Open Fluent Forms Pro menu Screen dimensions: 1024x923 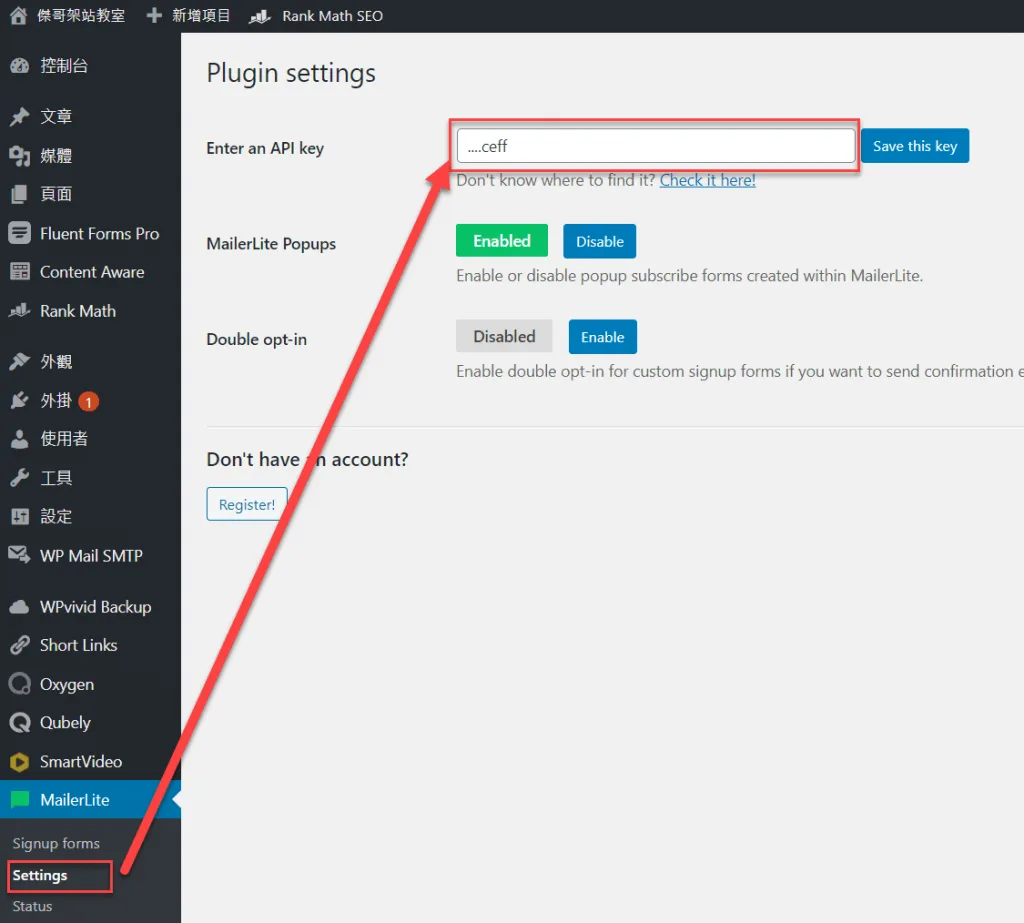(99, 233)
